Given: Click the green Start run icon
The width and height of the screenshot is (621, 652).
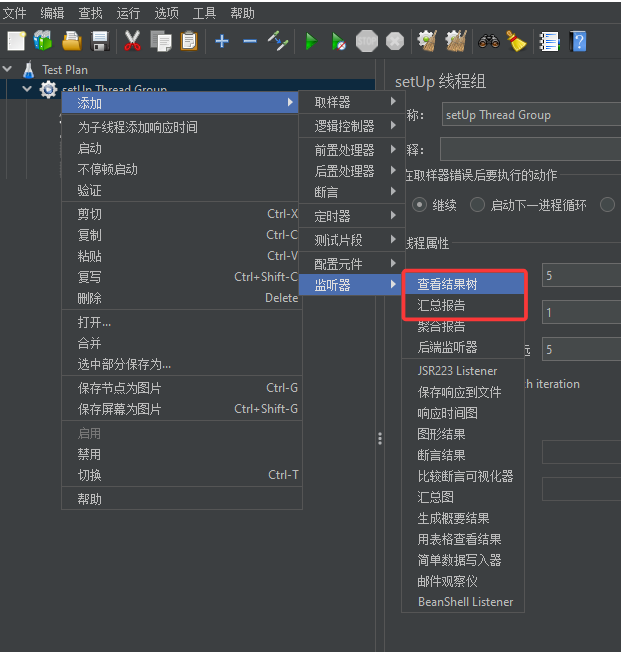Looking at the screenshot, I should point(311,41).
